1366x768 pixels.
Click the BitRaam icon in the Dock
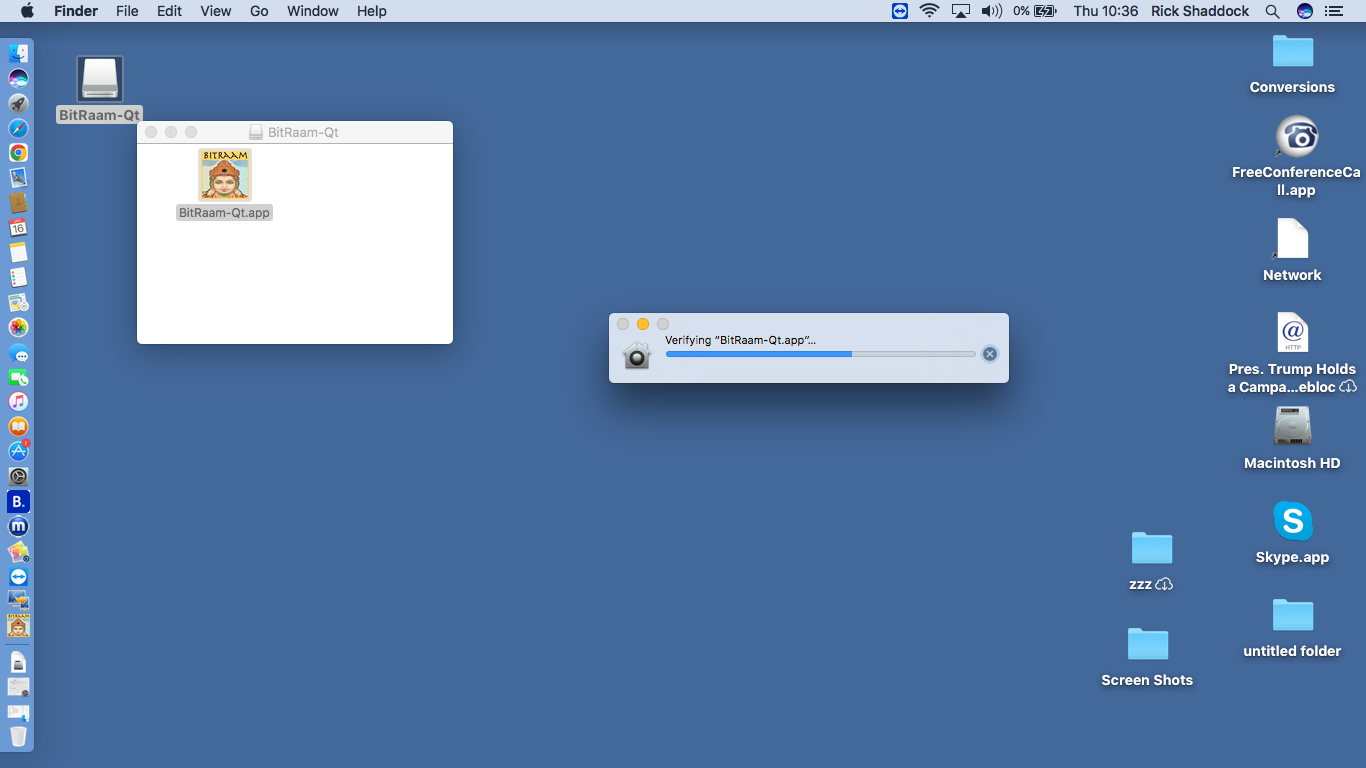point(18,626)
